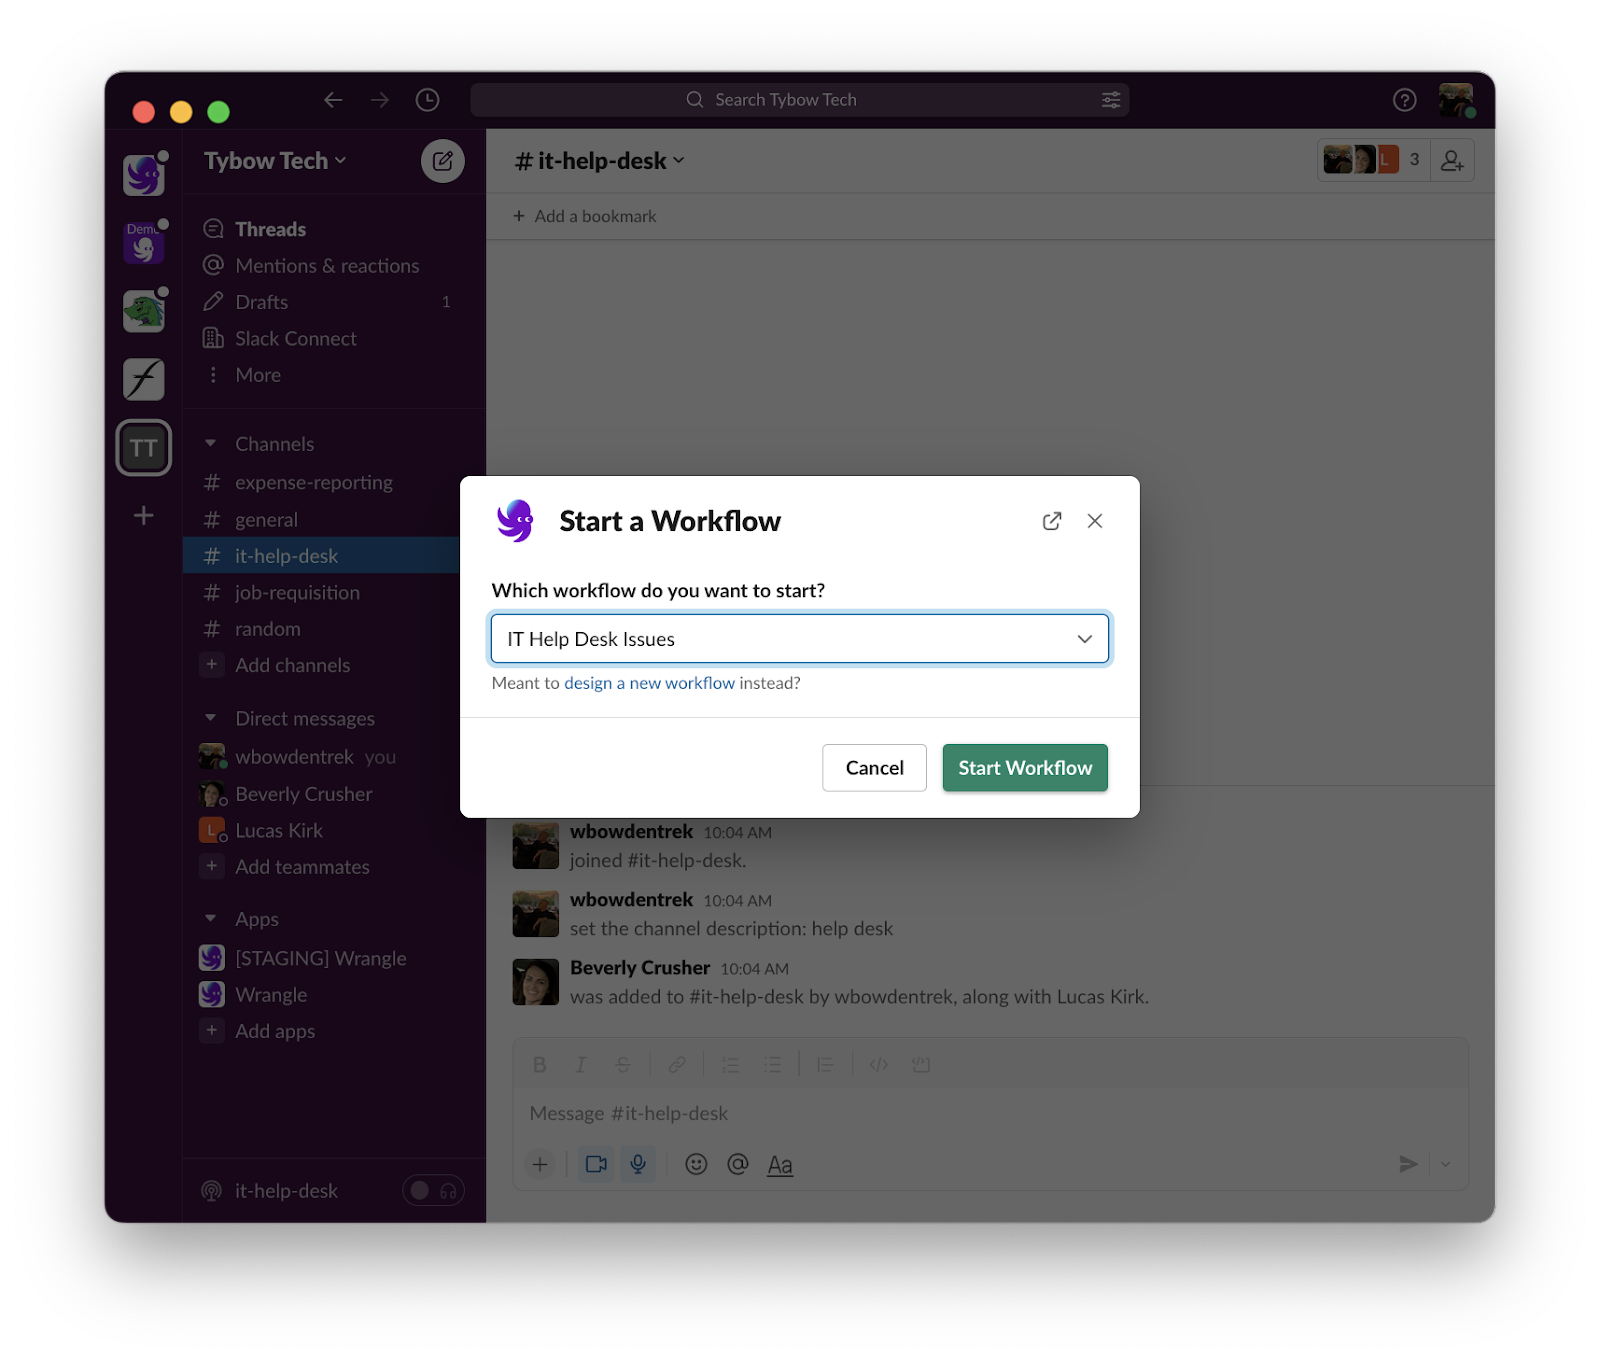Go back in history with the left arrow
The image size is (1600, 1361).
pyautogui.click(x=333, y=100)
